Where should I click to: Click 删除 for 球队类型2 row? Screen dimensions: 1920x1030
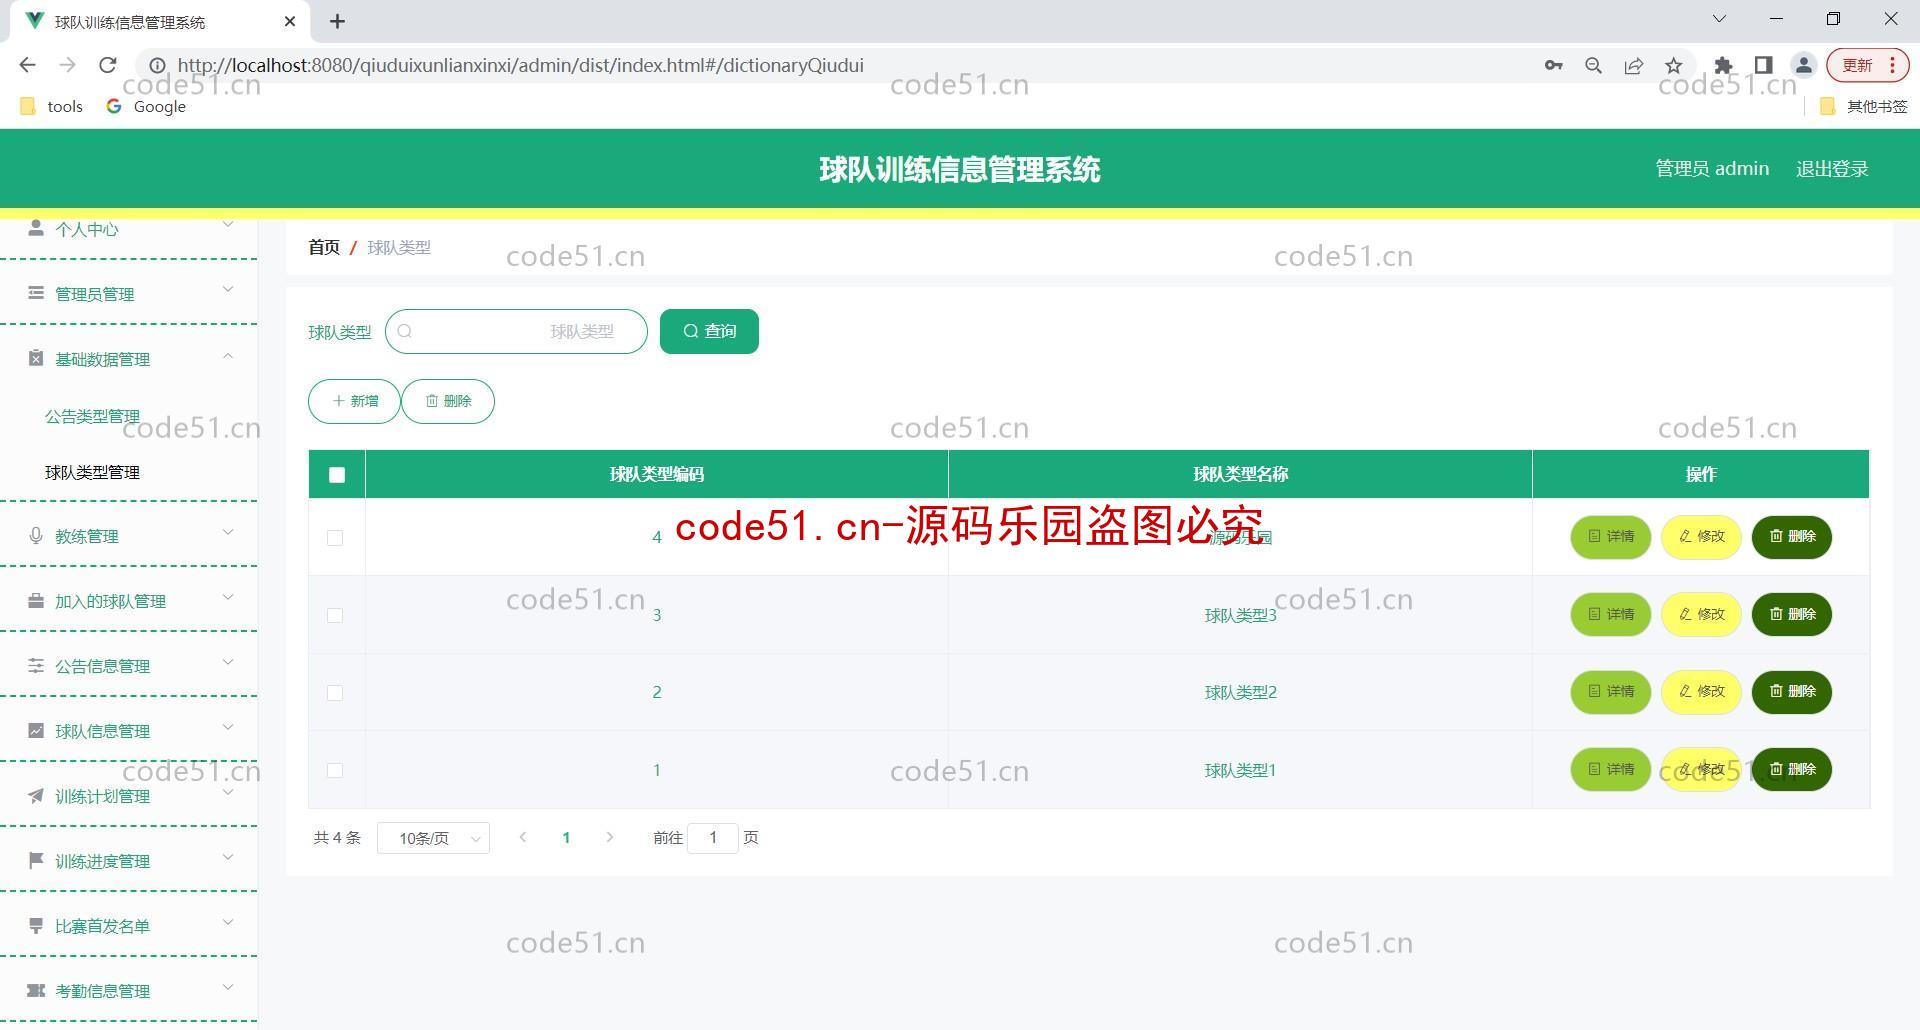click(x=1791, y=691)
